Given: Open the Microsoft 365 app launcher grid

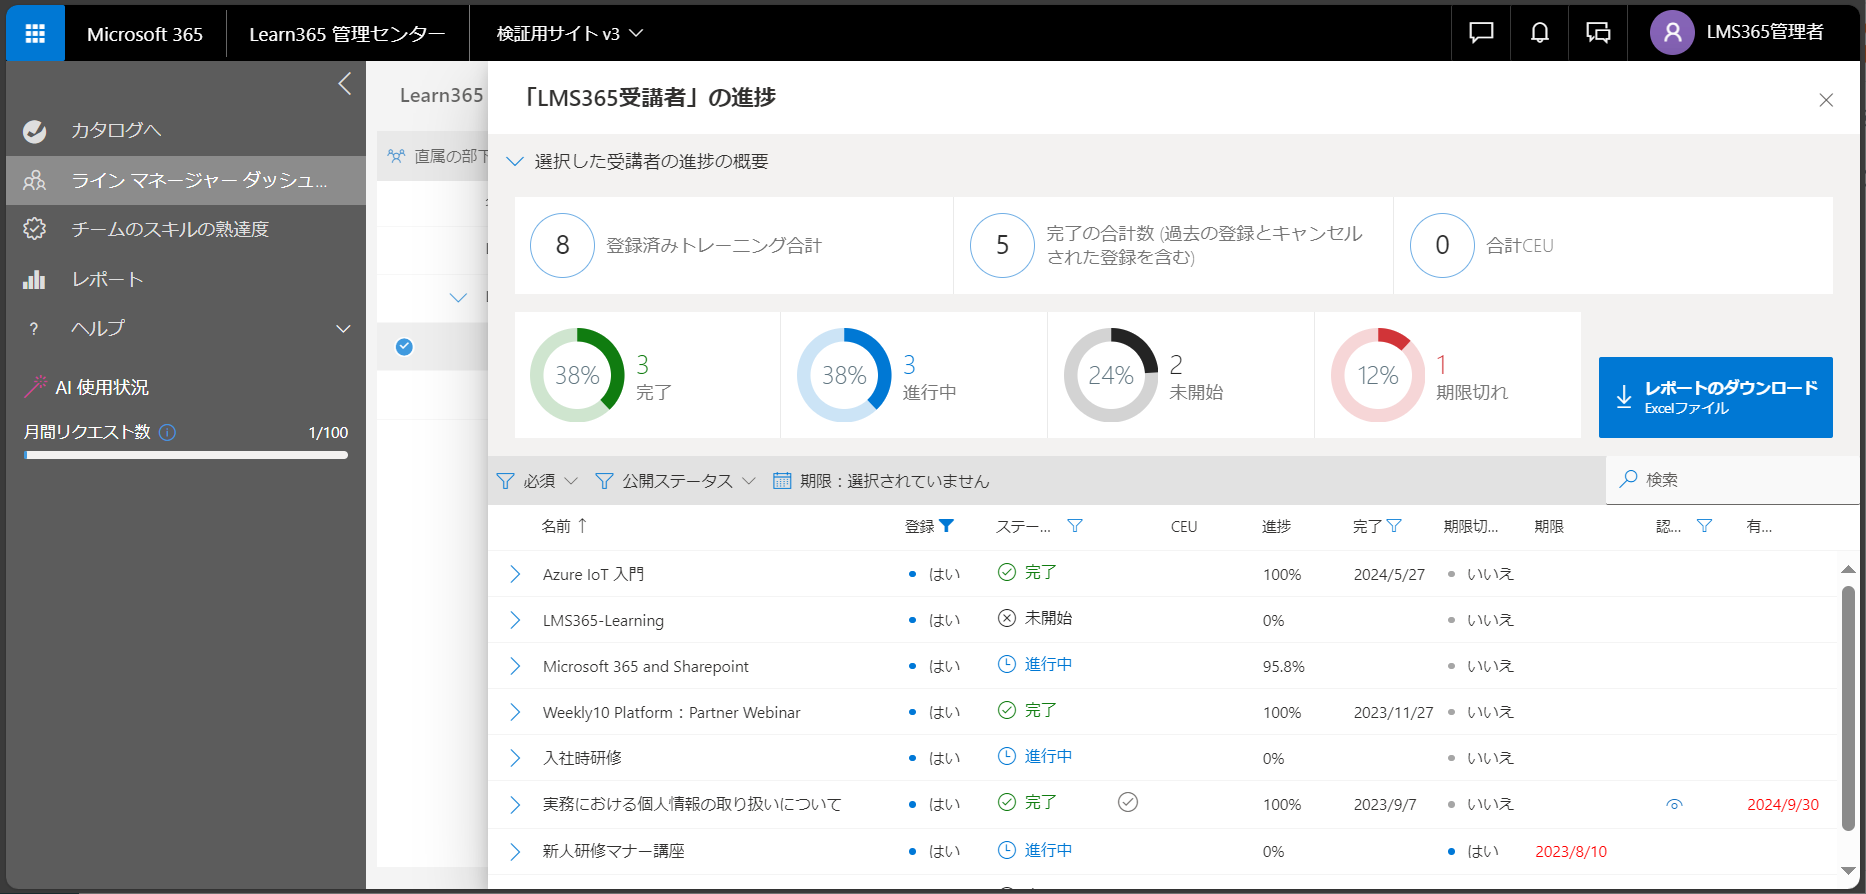Looking at the screenshot, I should [35, 33].
